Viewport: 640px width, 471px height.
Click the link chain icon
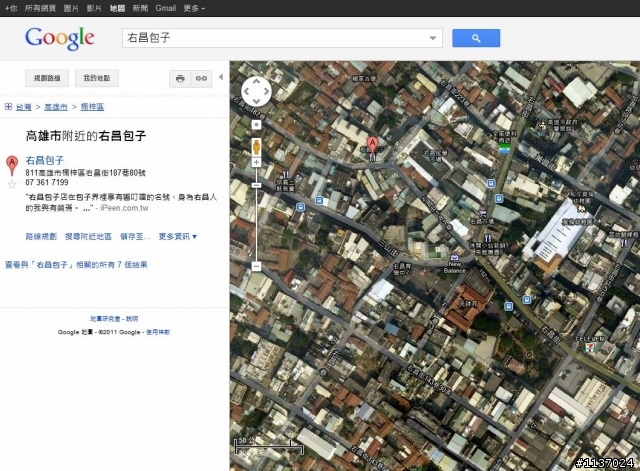click(x=201, y=78)
